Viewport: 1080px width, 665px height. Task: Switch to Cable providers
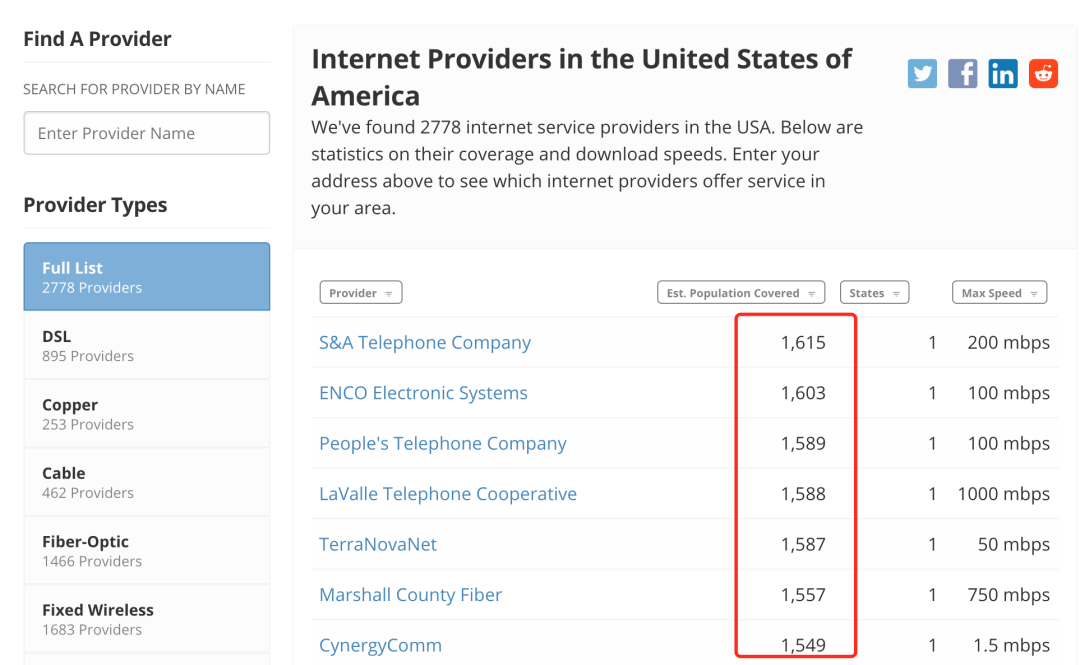tap(147, 482)
